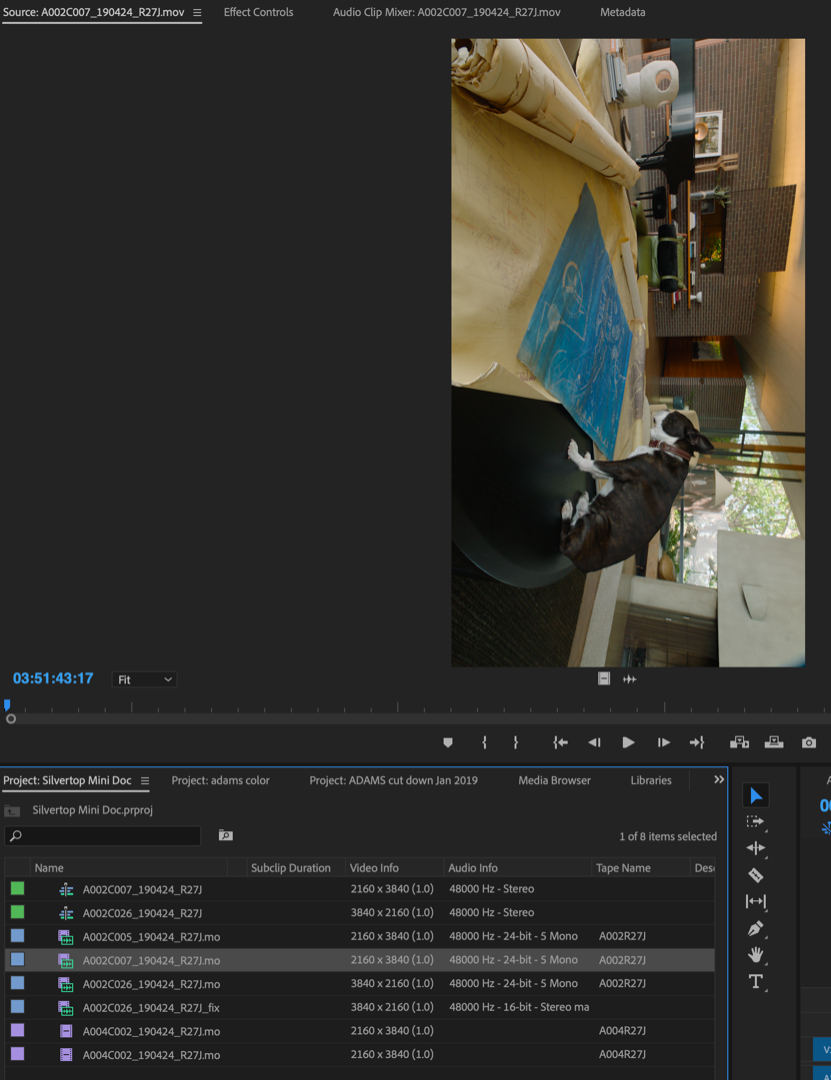Click the Drag Audio Only icon
Viewport: 831px width, 1080px height.
[629, 679]
